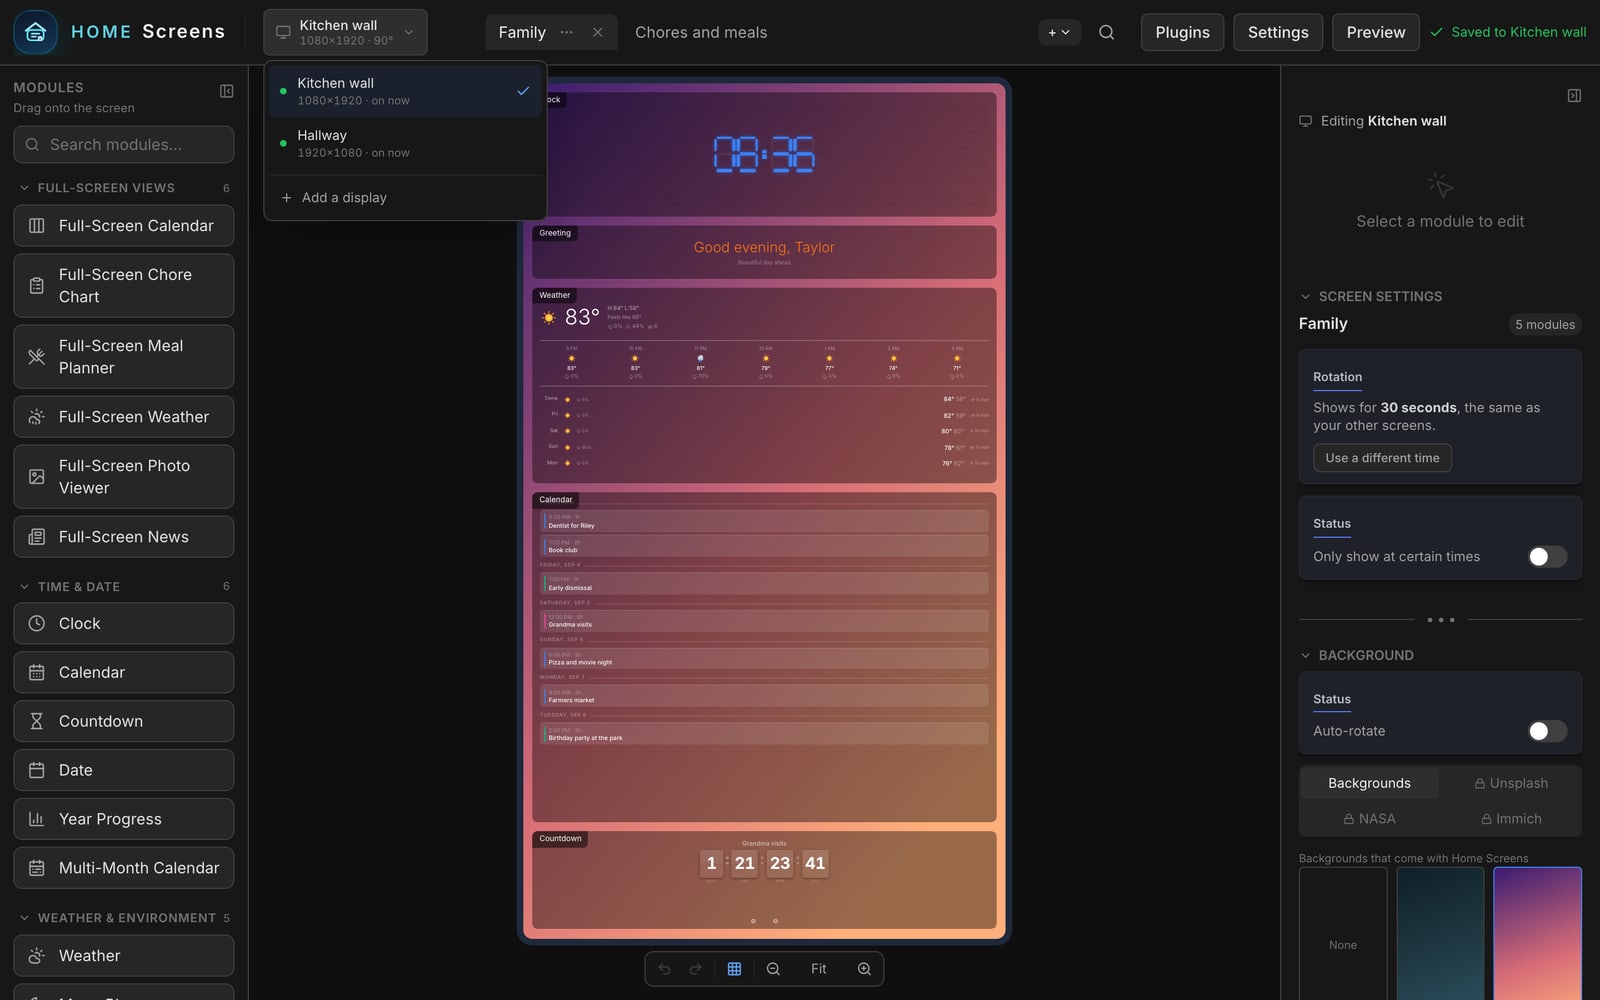Screen dimensions: 1600x1000
Task: Select the Countdown module
Action: click(124, 721)
